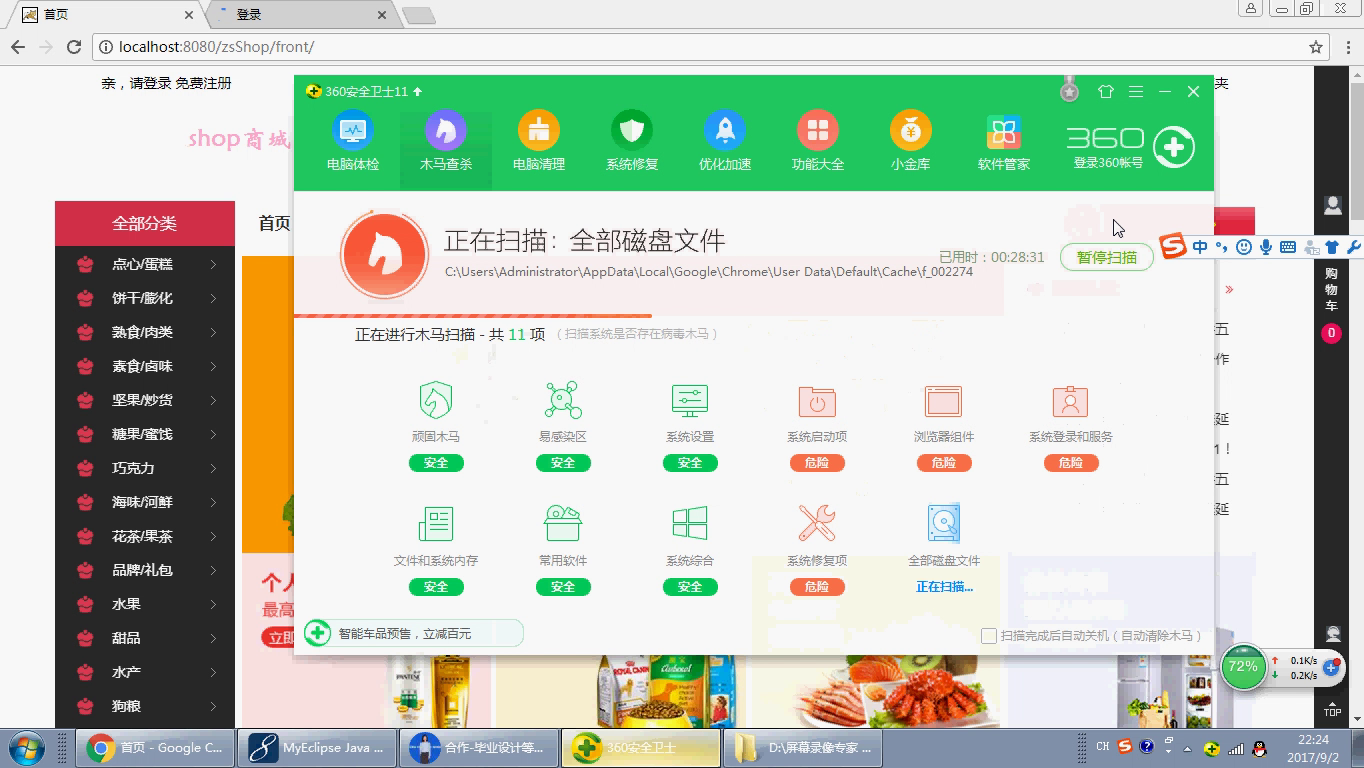The image size is (1364, 768).
Task: Open the 系统修复 shield icon
Action: [632, 131]
